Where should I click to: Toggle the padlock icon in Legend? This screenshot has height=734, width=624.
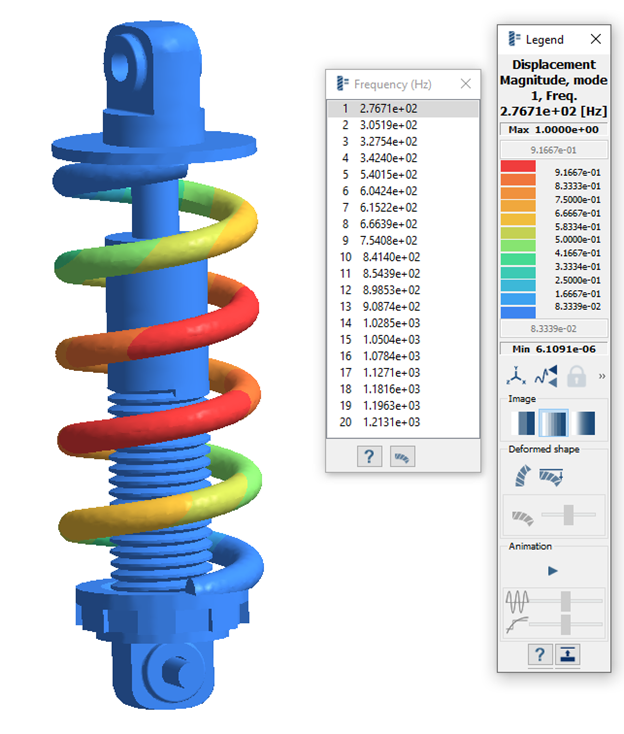tap(576, 376)
